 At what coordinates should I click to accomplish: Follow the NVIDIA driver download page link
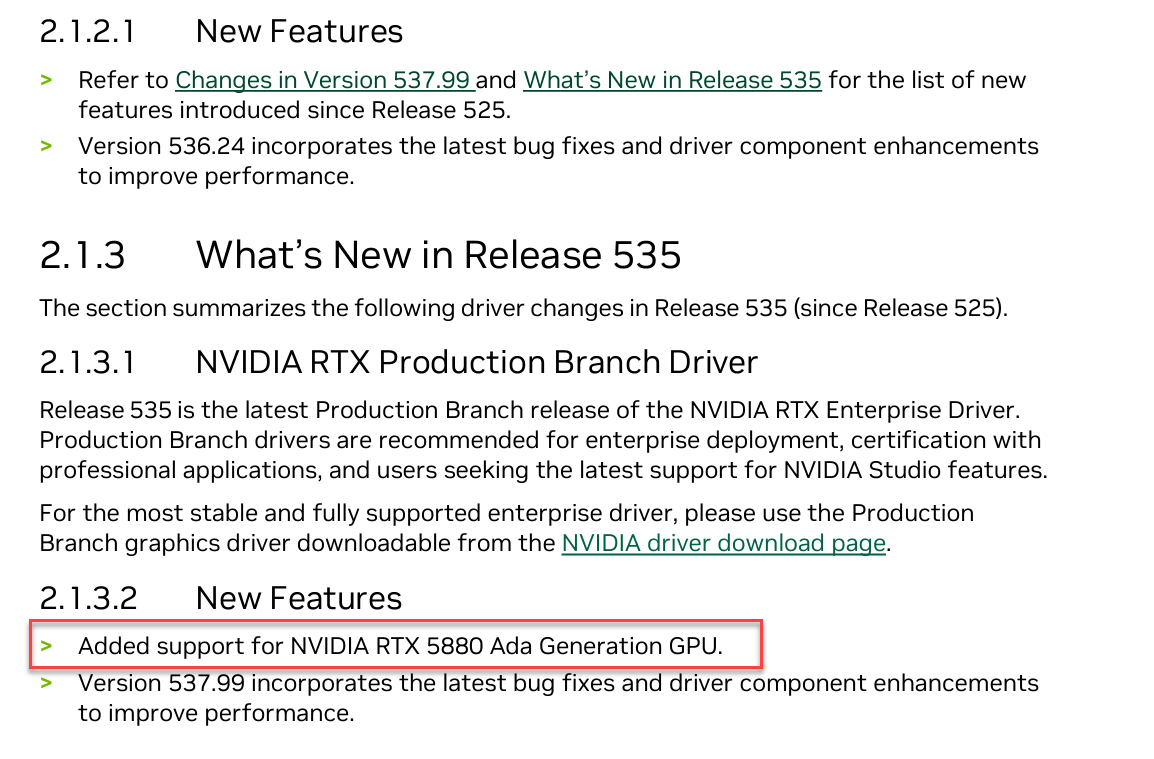tap(723, 543)
